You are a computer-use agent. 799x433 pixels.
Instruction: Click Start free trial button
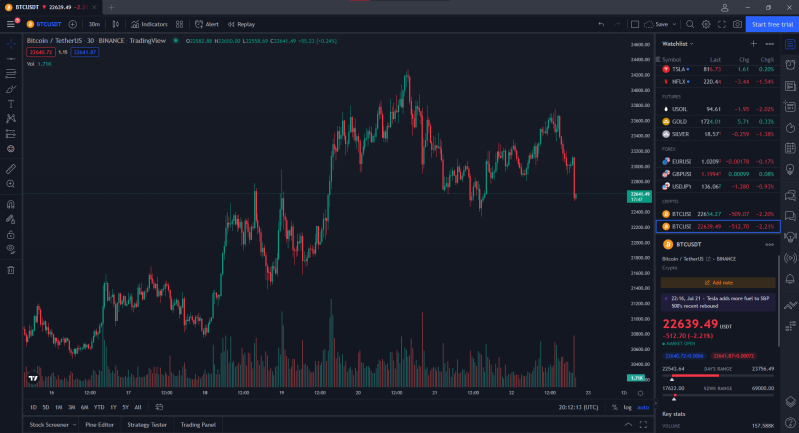(772, 24)
